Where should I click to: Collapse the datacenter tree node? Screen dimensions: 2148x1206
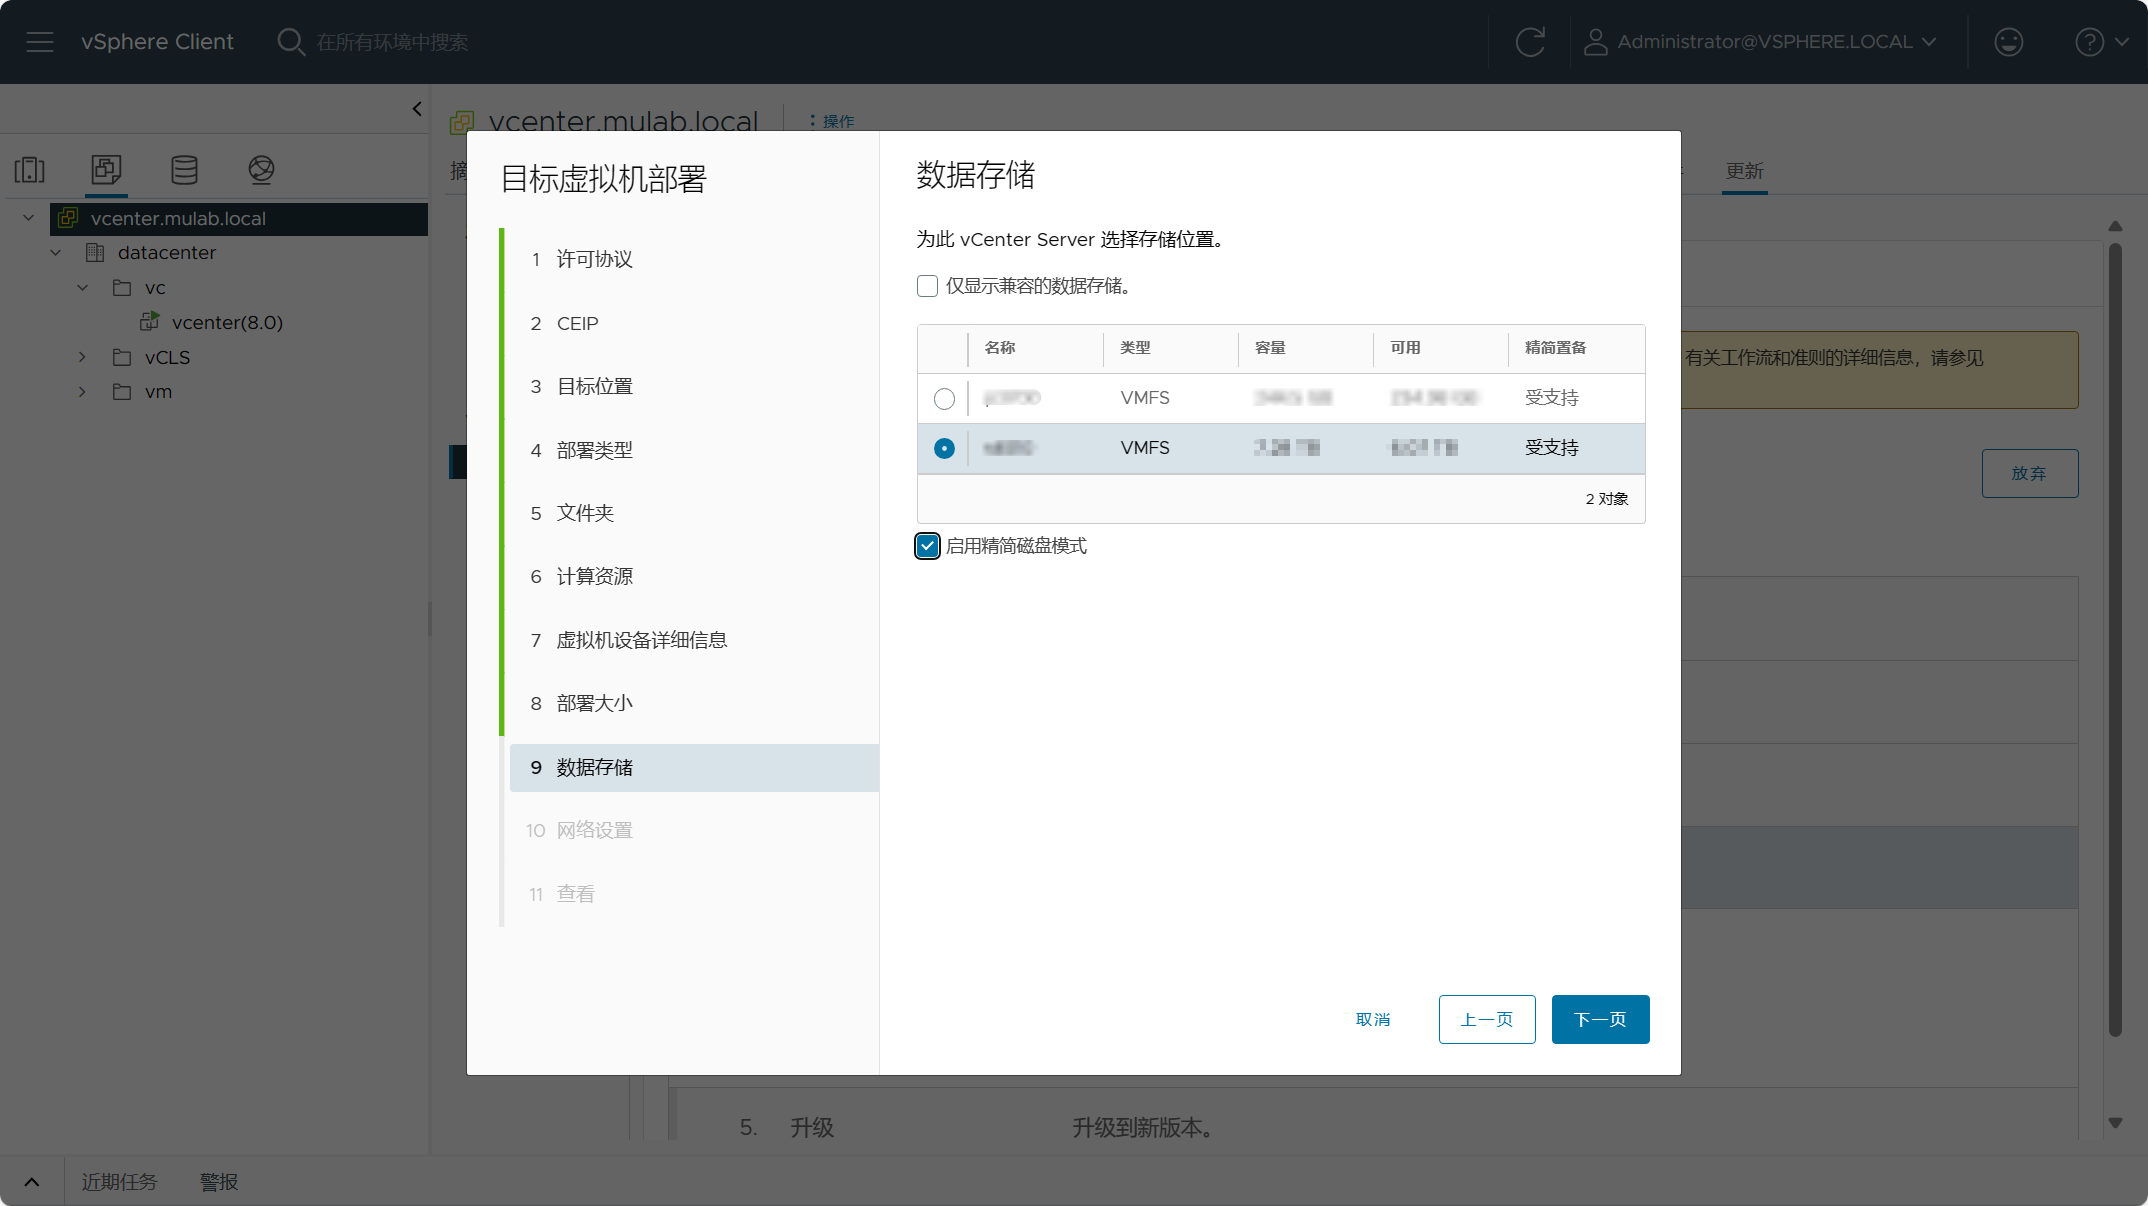(x=56, y=253)
